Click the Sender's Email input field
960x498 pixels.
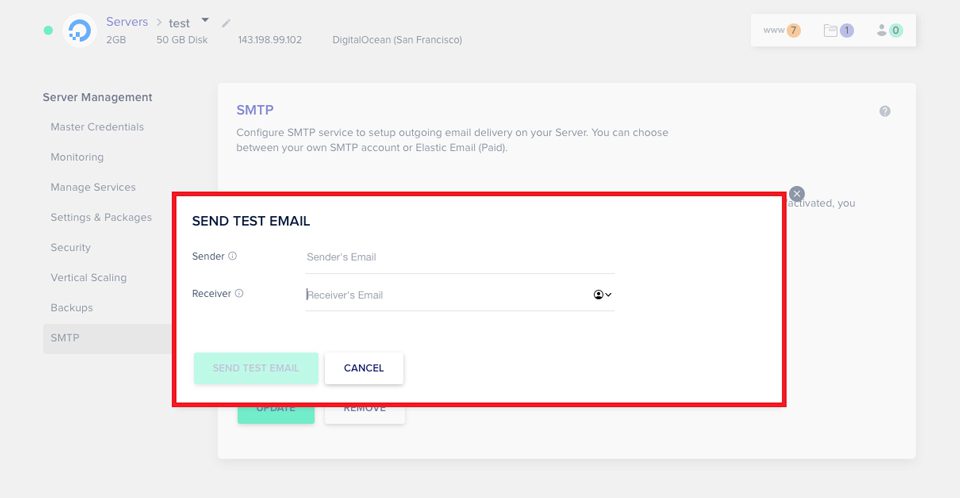click(460, 257)
